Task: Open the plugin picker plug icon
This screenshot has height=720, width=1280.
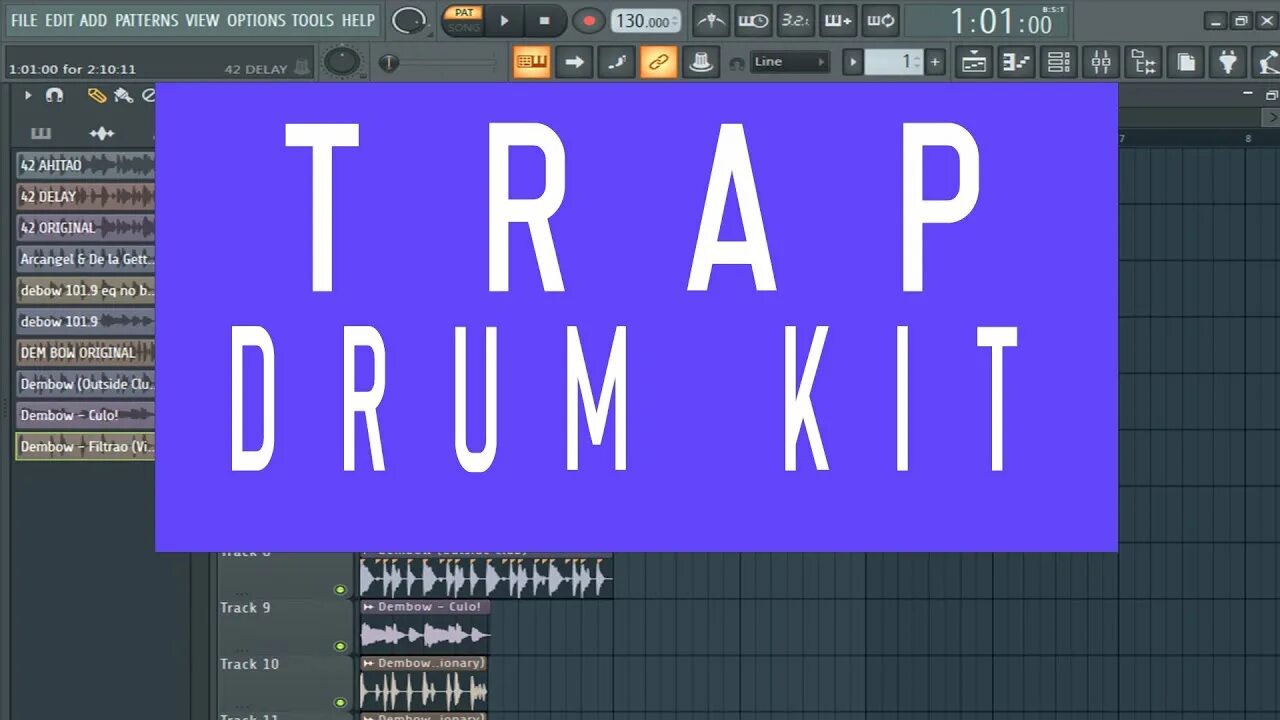Action: 1228,62
